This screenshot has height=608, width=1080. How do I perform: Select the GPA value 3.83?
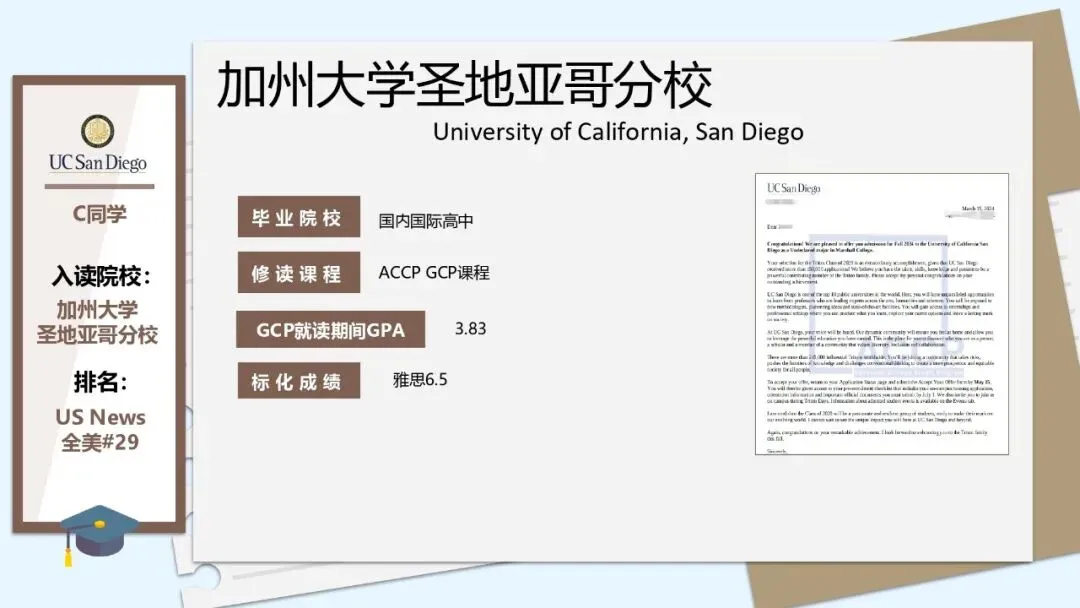(470, 328)
